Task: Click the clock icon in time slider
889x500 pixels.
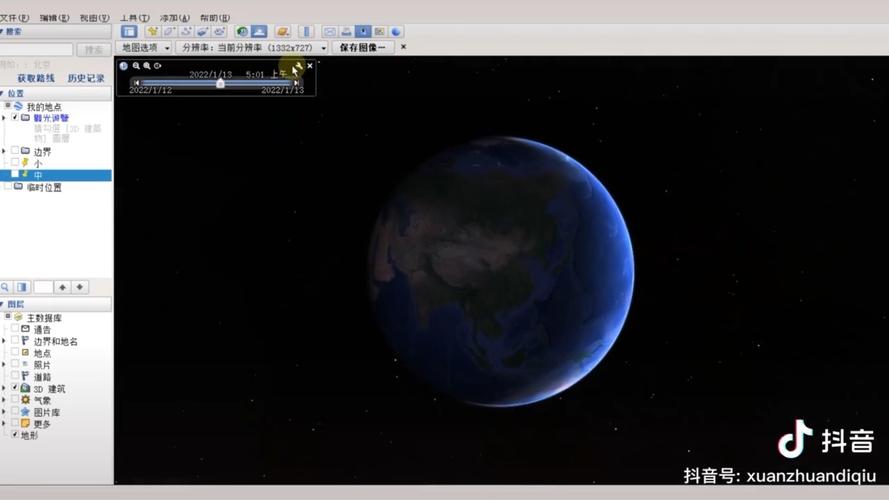Action: [124, 66]
